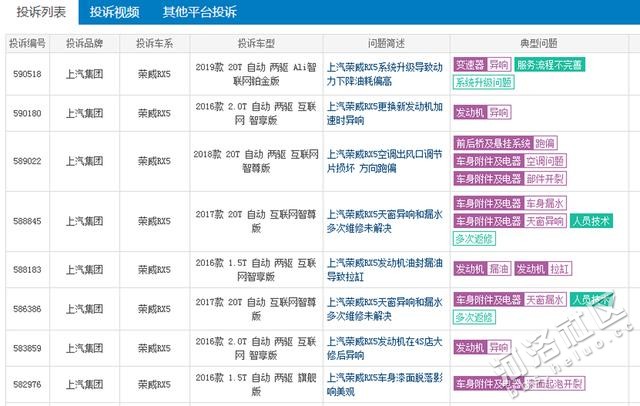Click the 车身附件及电器 天窗漏水 tag
640x406 pixels.
[510, 300]
